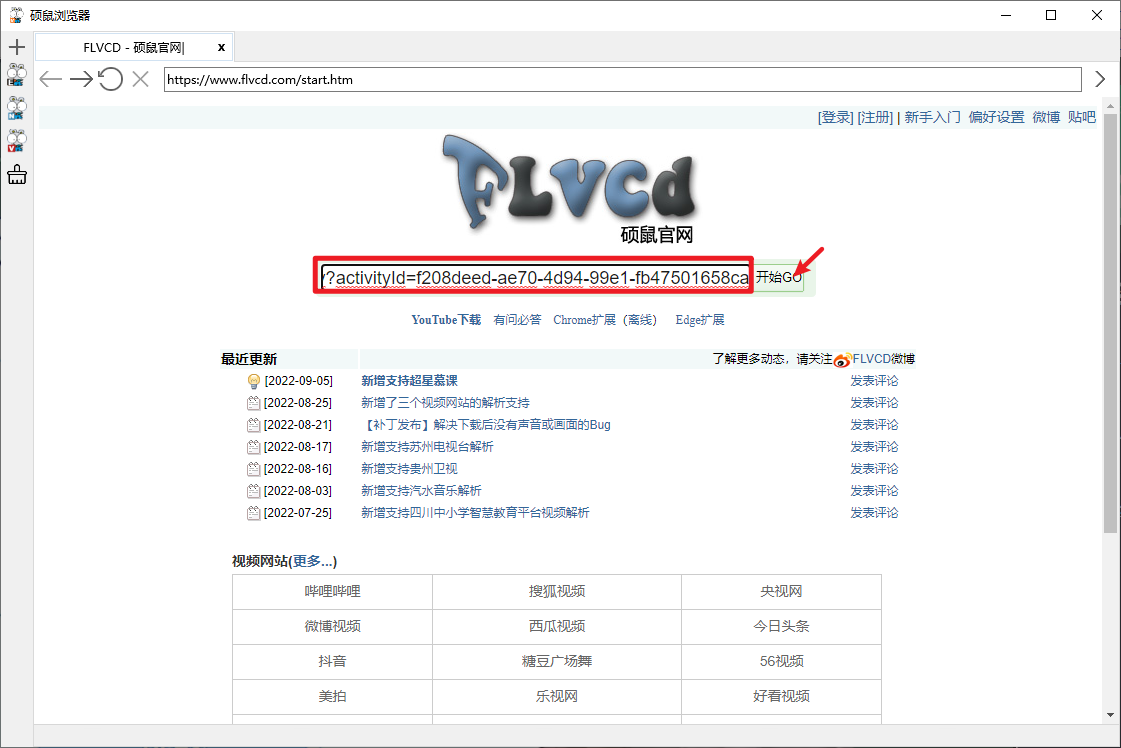Open a new tab with the plus icon
This screenshot has width=1121, height=748.
[x=16, y=47]
